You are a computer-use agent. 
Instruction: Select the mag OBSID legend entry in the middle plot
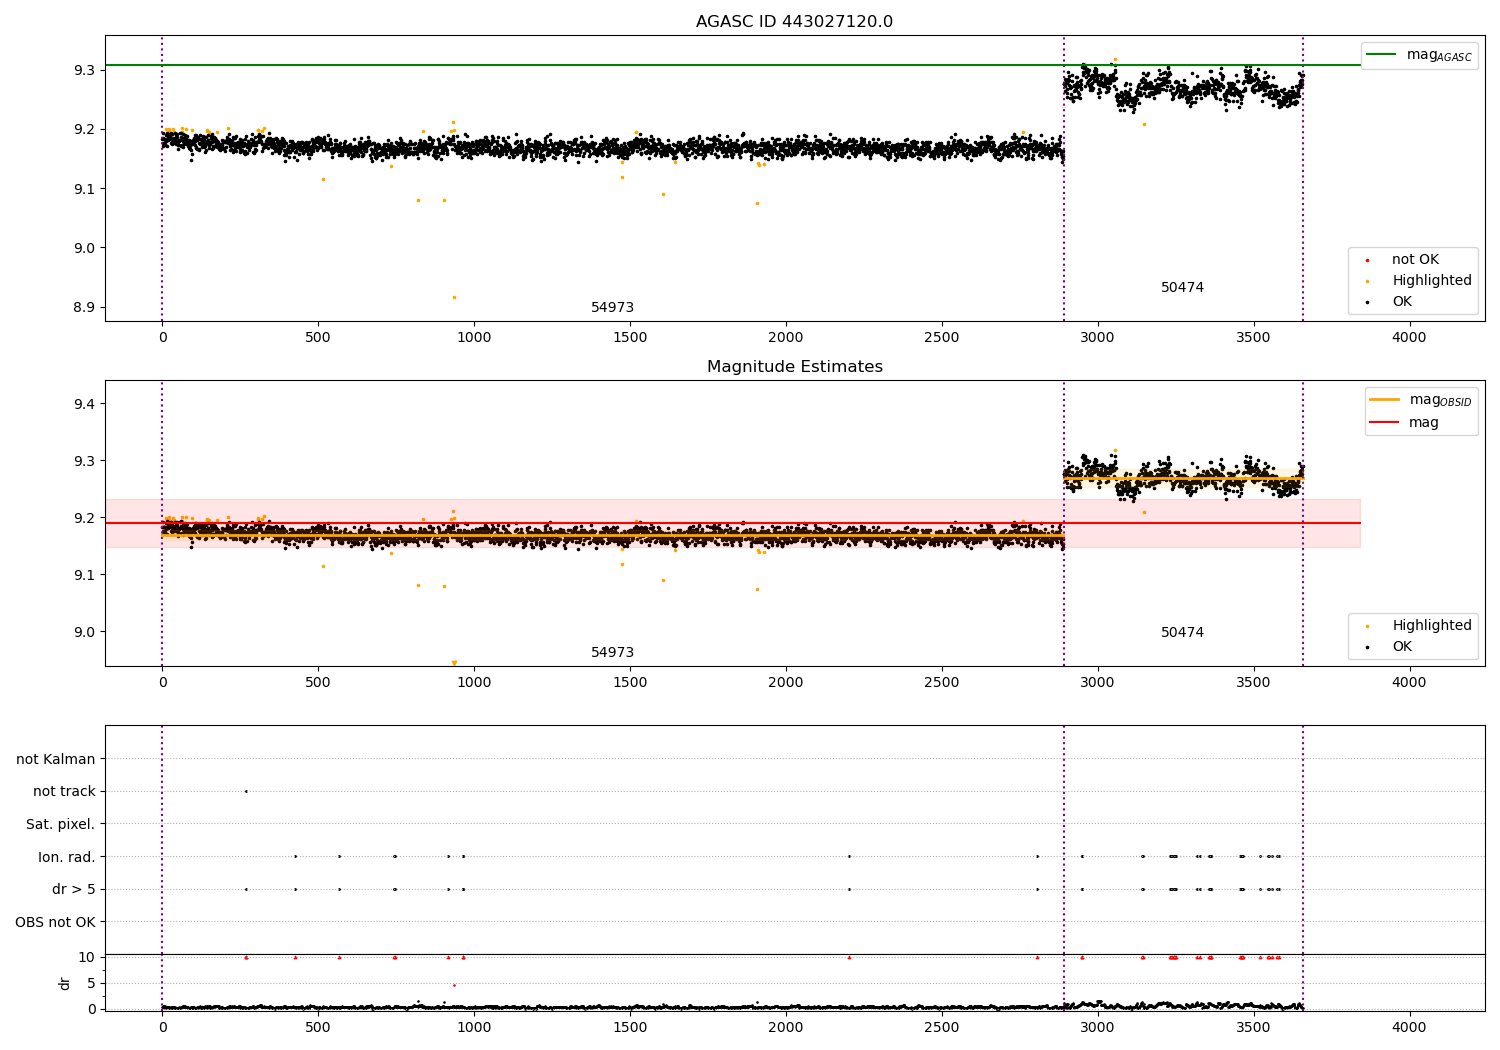coord(1421,400)
